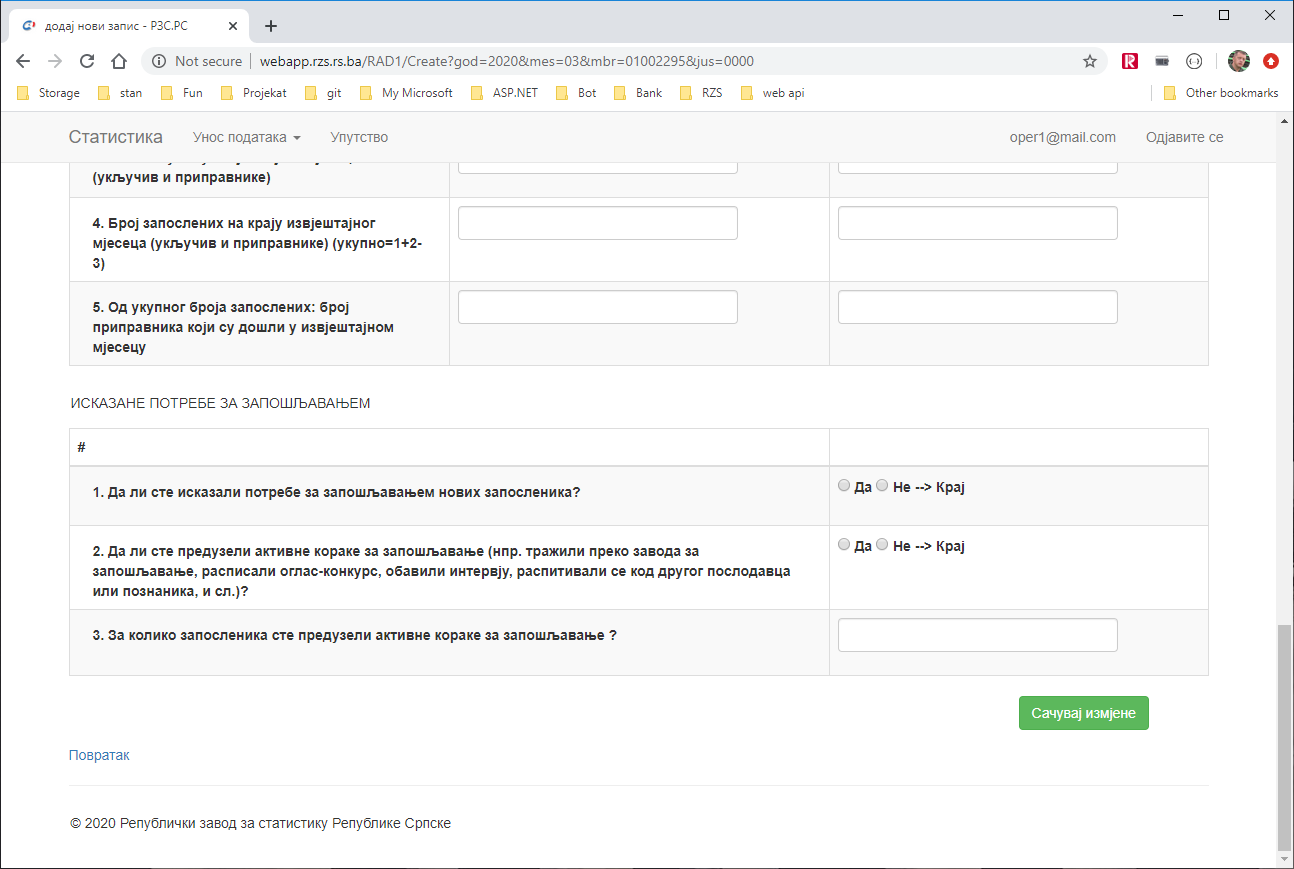The height and width of the screenshot is (869, 1294).
Task: Select "Да" for question 2 on active steps
Action: tap(844, 545)
